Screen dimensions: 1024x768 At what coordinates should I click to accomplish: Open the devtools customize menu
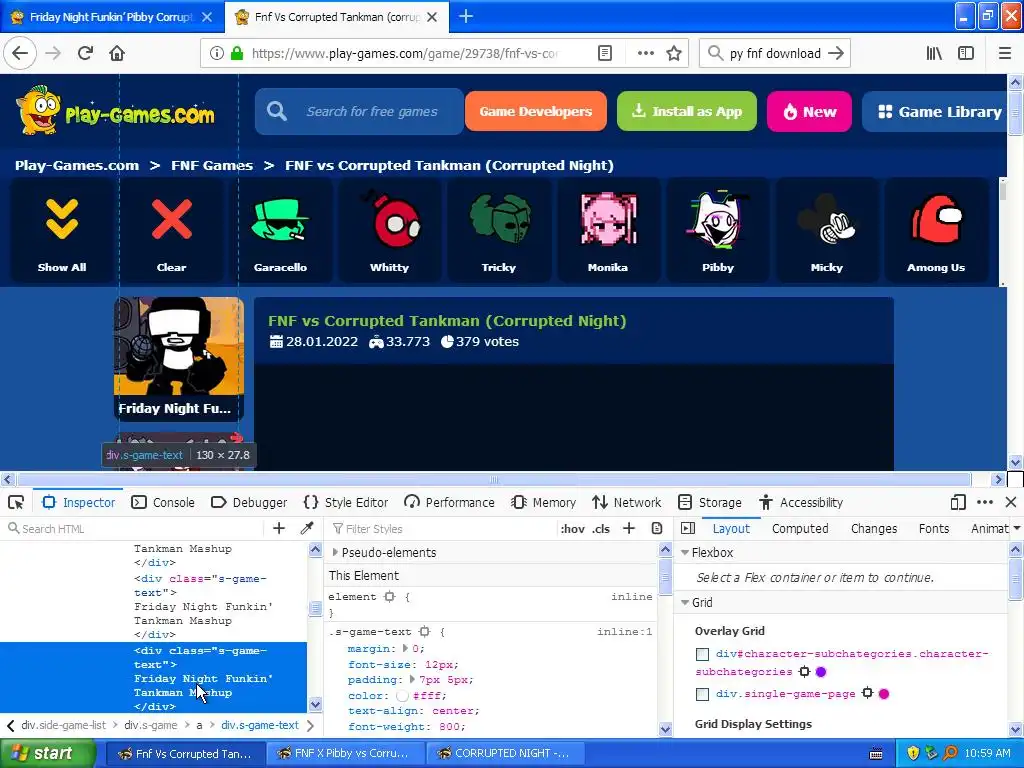pos(985,502)
